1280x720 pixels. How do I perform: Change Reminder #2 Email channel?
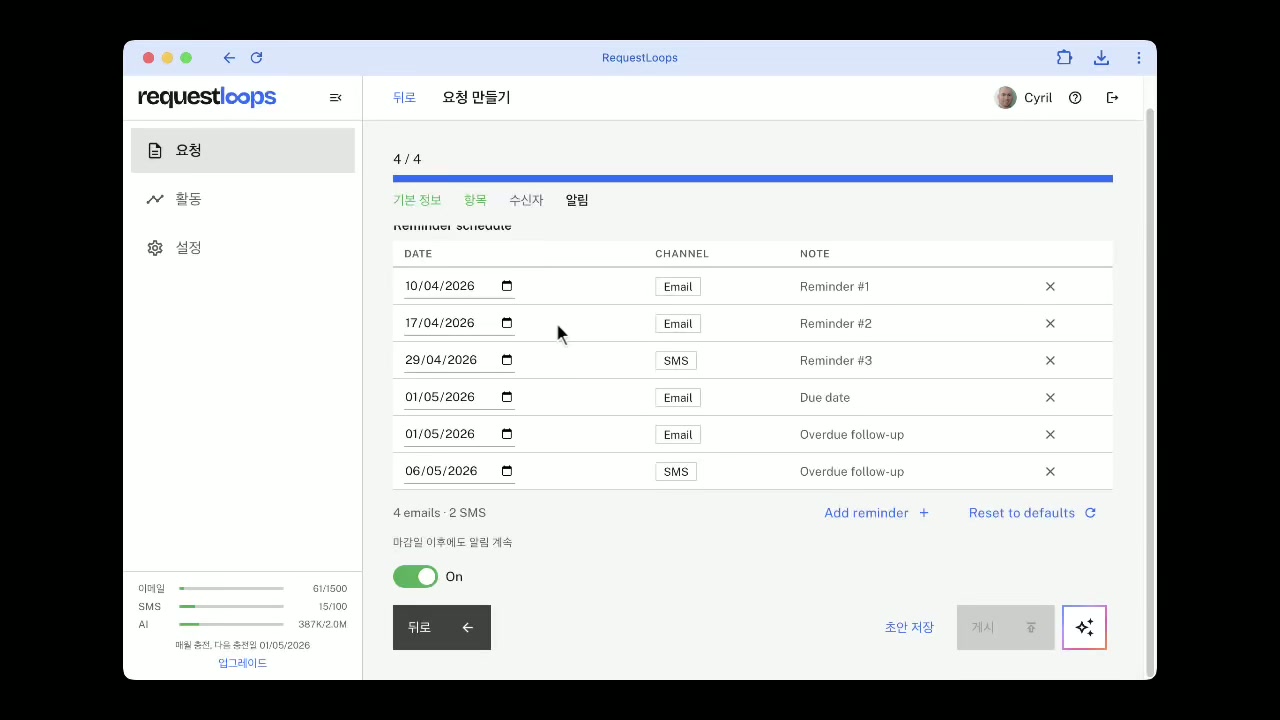pos(677,324)
